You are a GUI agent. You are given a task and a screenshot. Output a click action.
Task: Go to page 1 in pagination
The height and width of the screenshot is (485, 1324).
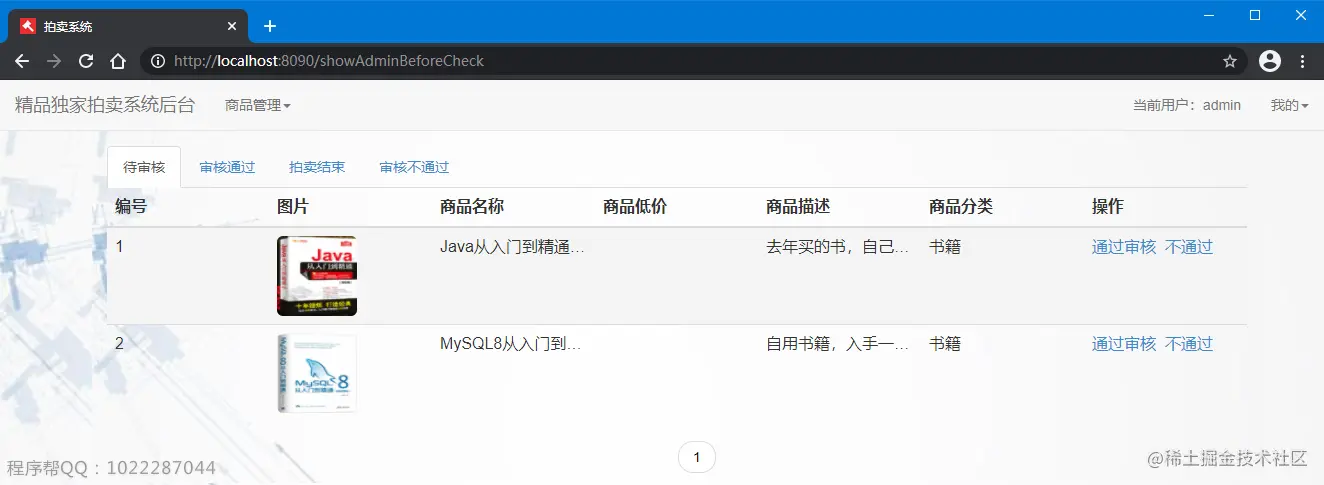(697, 457)
